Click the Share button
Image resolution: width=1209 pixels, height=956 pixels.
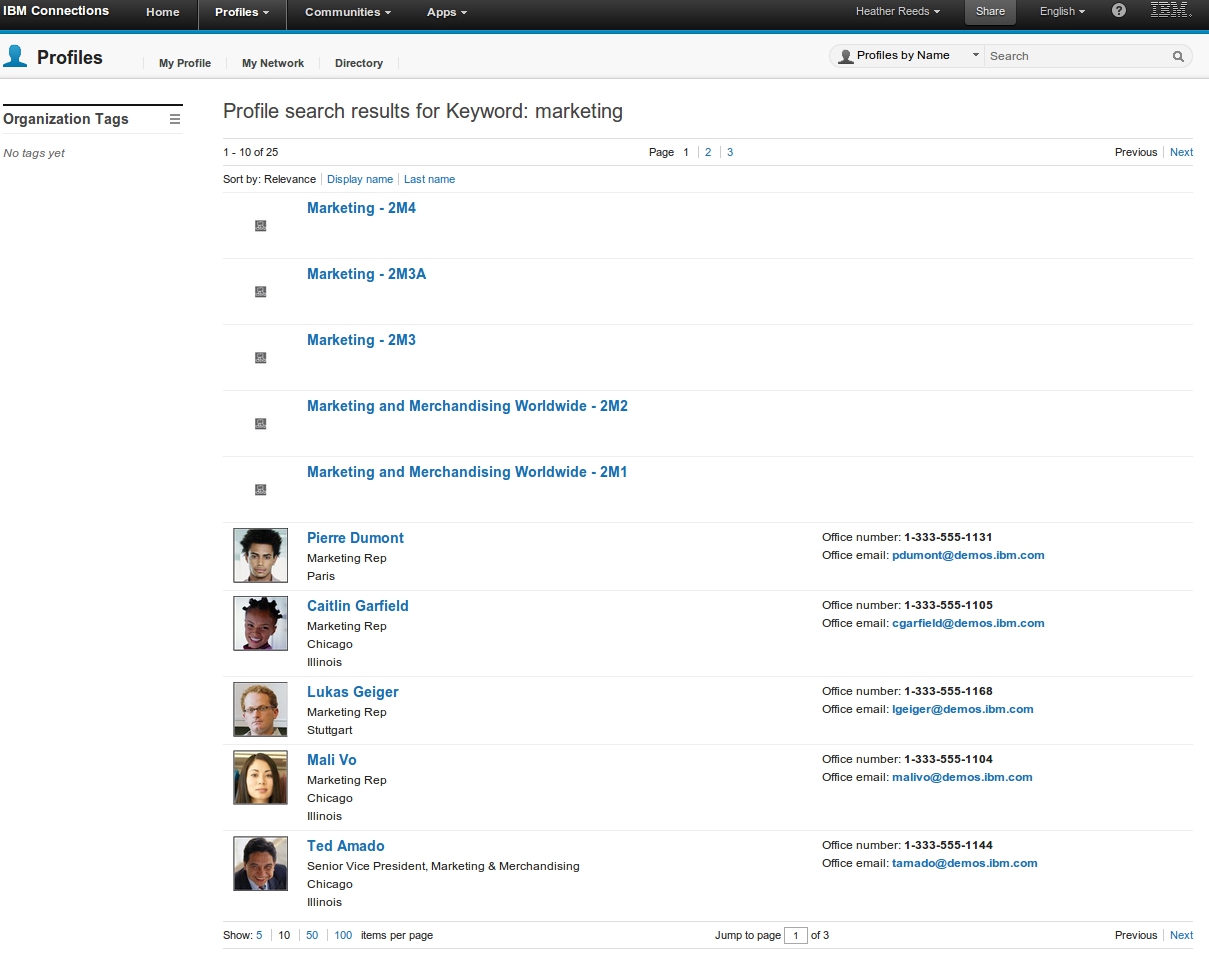point(989,12)
